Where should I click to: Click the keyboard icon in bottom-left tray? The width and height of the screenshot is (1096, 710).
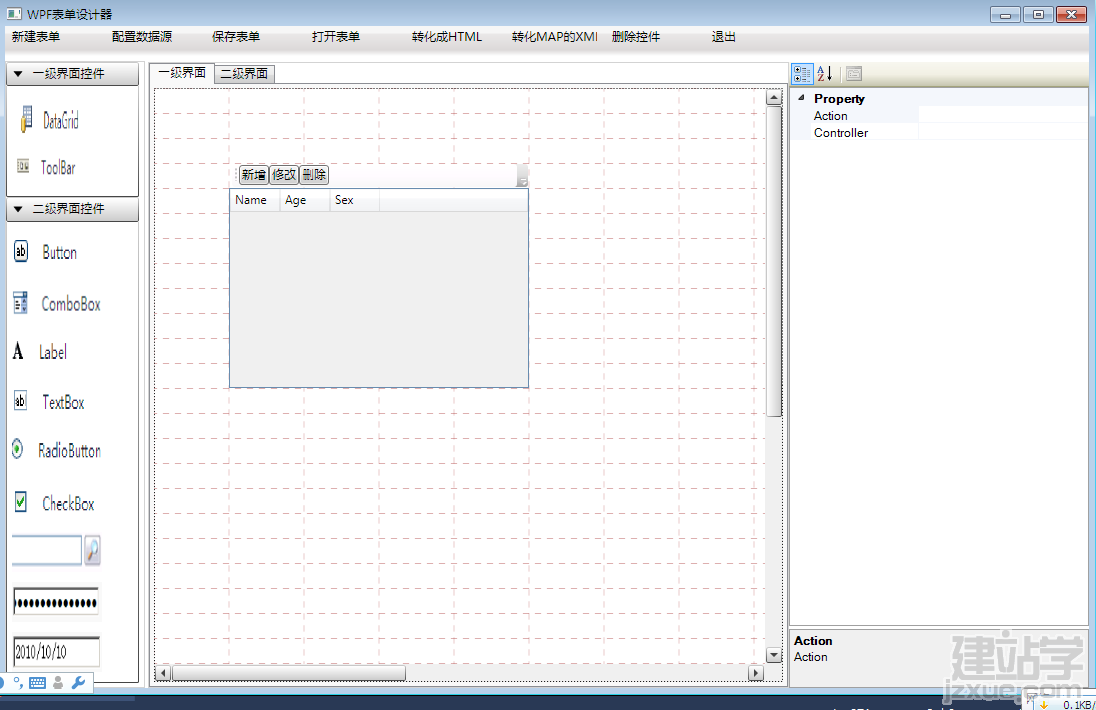(x=38, y=683)
